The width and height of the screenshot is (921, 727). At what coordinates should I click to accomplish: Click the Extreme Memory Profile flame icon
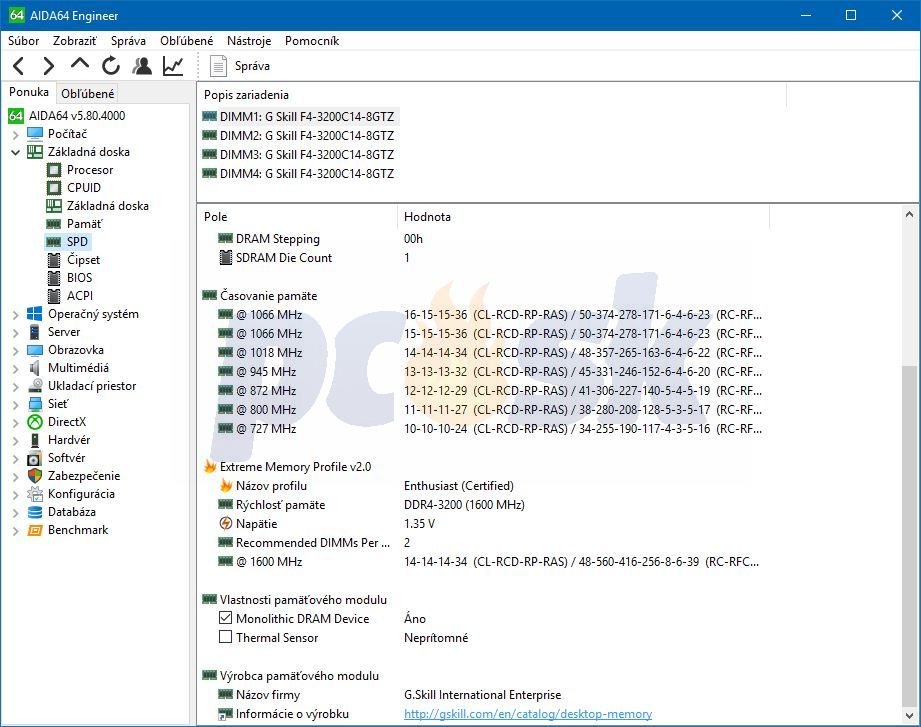[210, 466]
